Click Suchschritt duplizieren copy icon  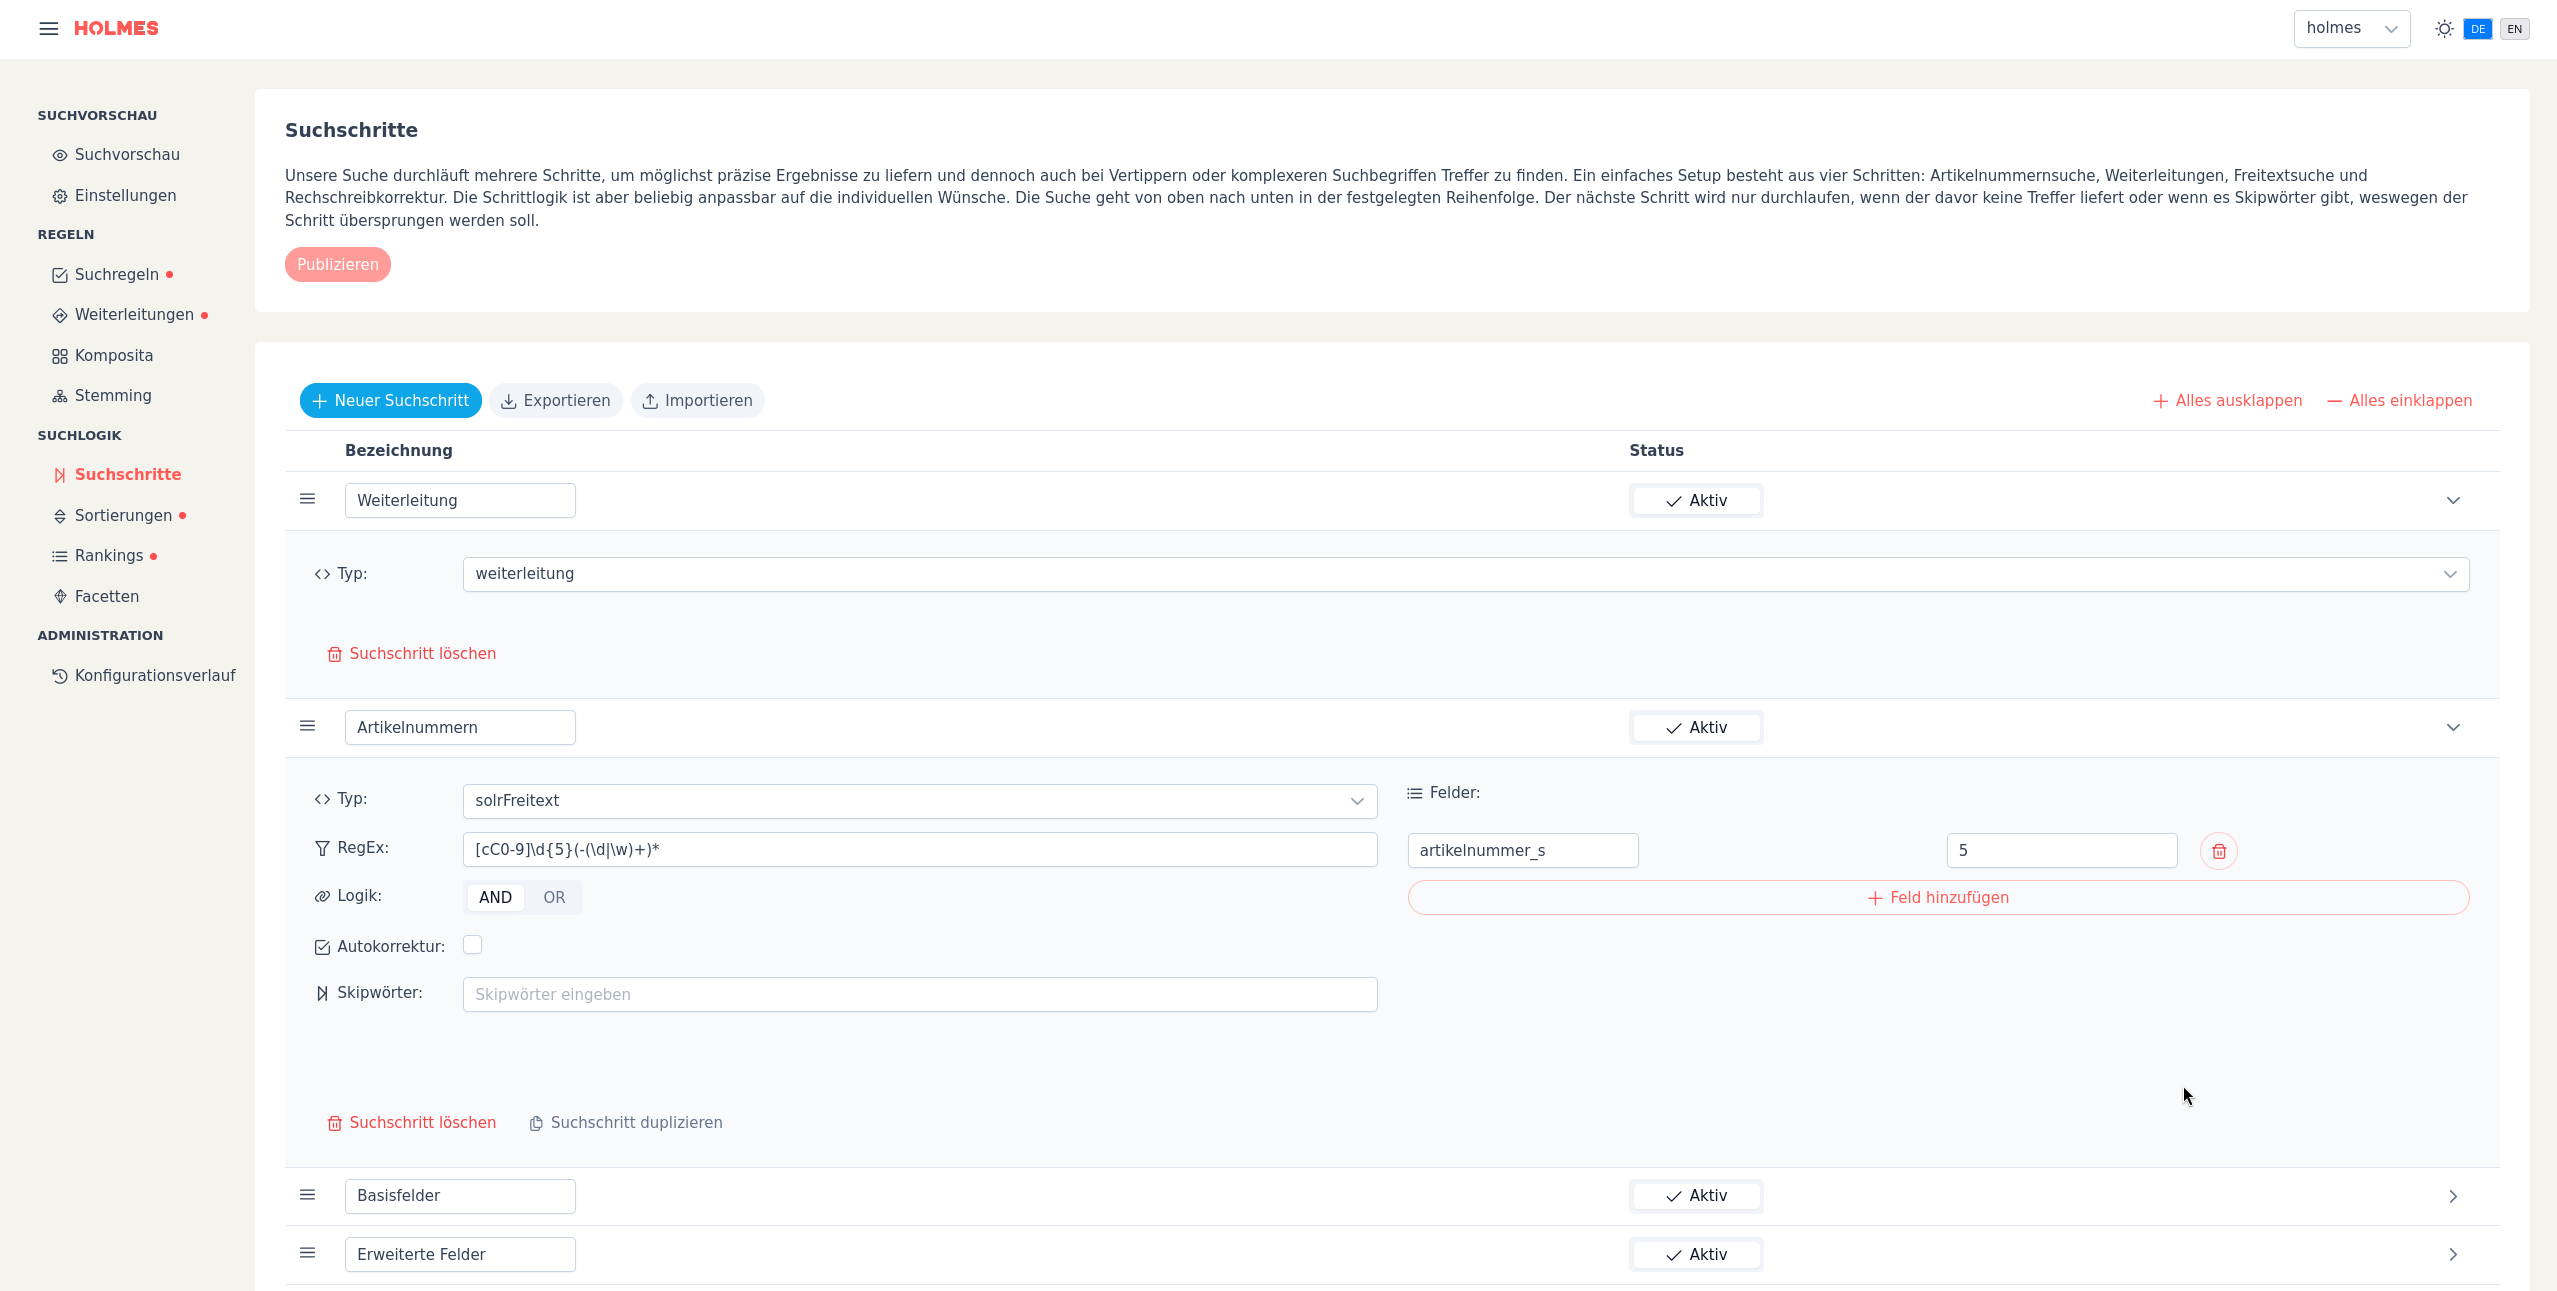tap(536, 1123)
